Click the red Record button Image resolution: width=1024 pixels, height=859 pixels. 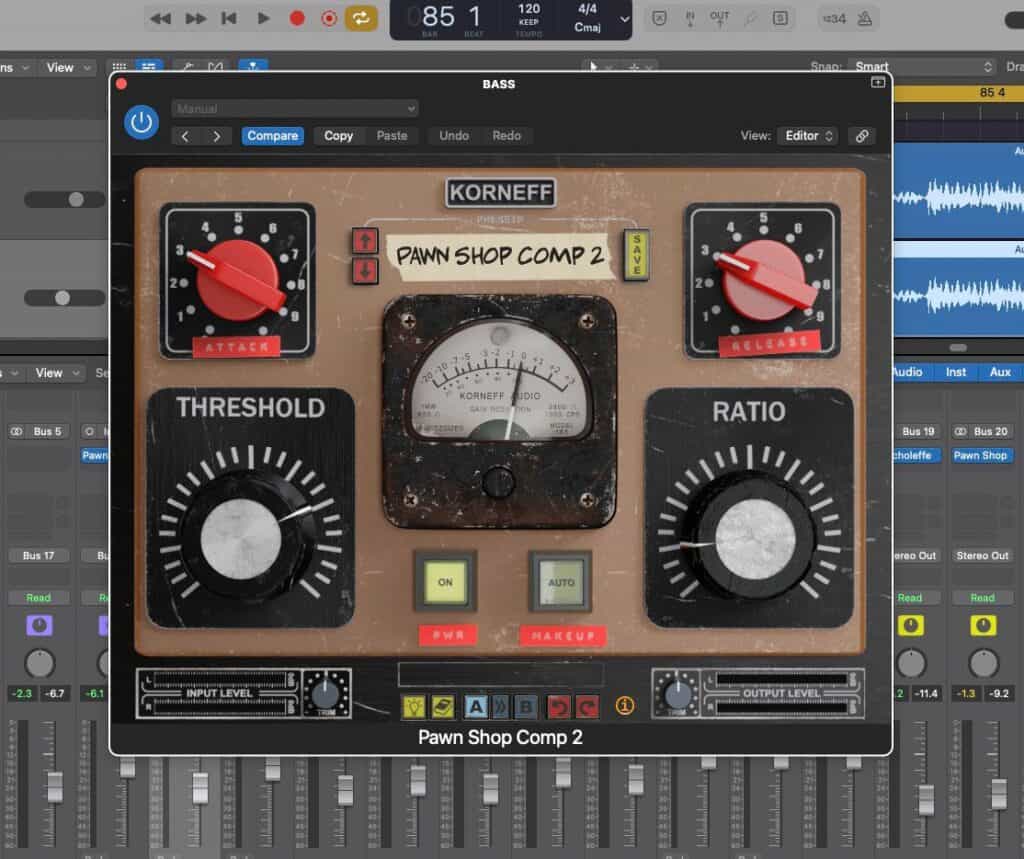(297, 18)
